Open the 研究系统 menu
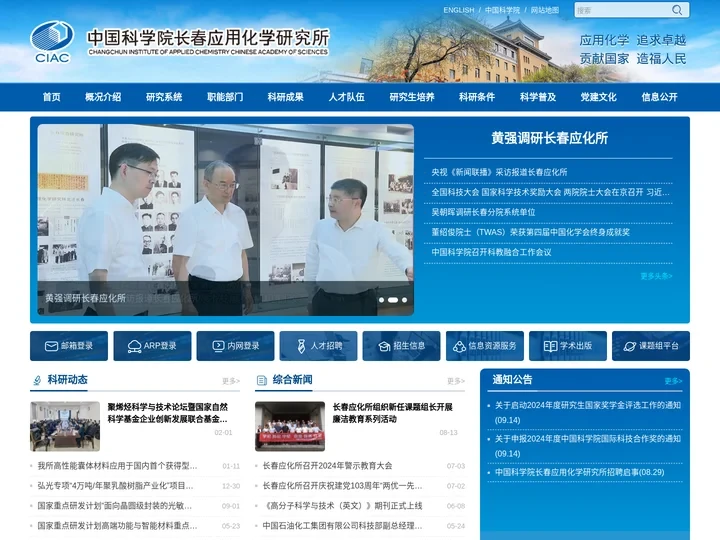Screen dimensions: 720x540 pyautogui.click(x=164, y=97)
